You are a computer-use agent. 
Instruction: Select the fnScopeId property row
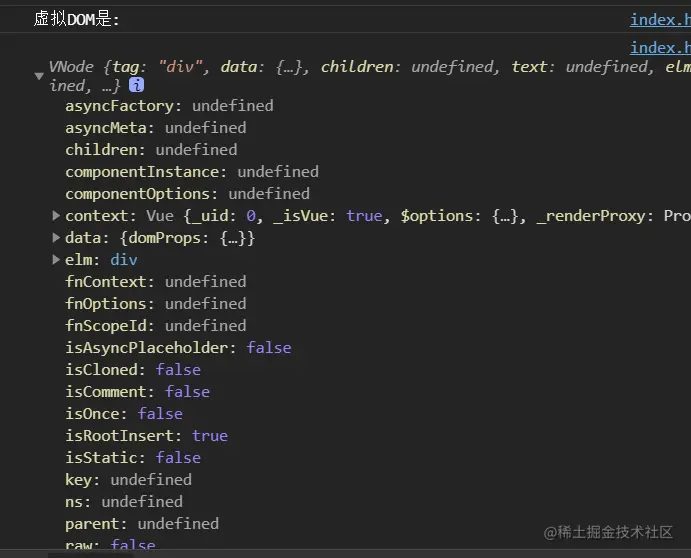tap(155, 326)
